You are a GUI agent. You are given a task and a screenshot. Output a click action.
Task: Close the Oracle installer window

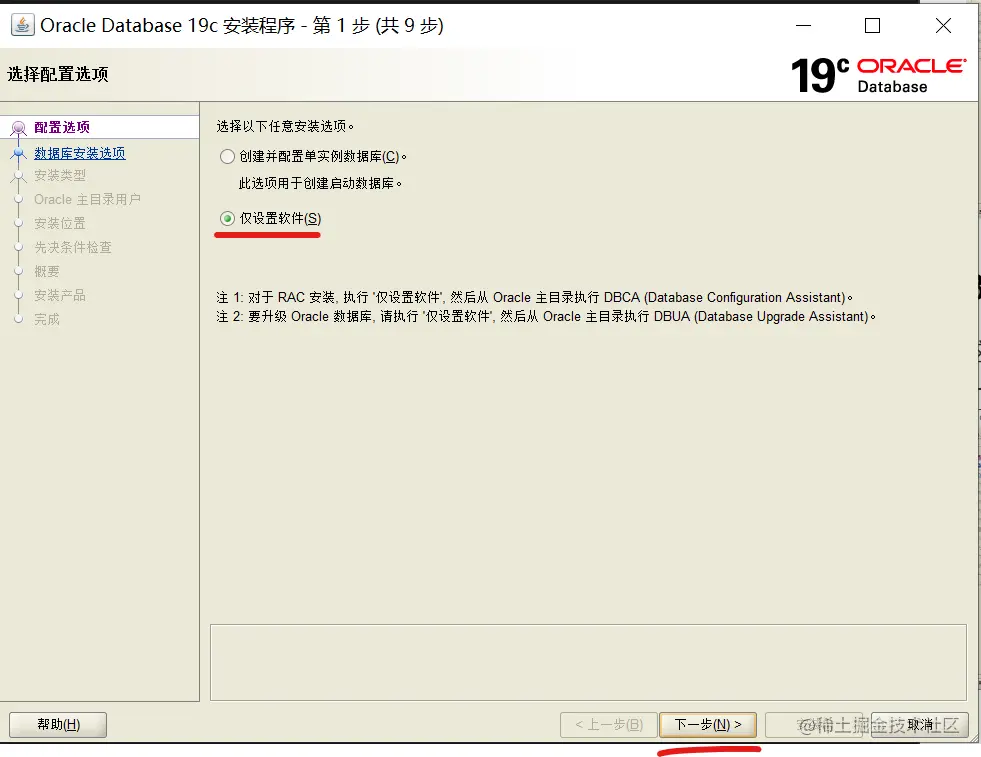[943, 26]
